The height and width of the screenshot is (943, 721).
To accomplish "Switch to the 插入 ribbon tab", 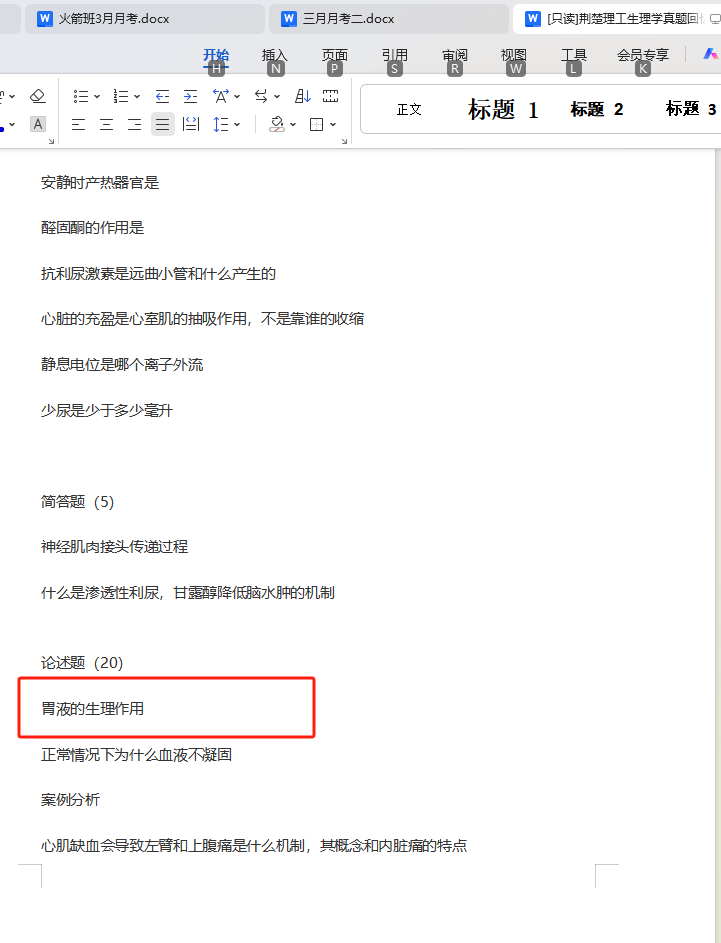I will (275, 55).
